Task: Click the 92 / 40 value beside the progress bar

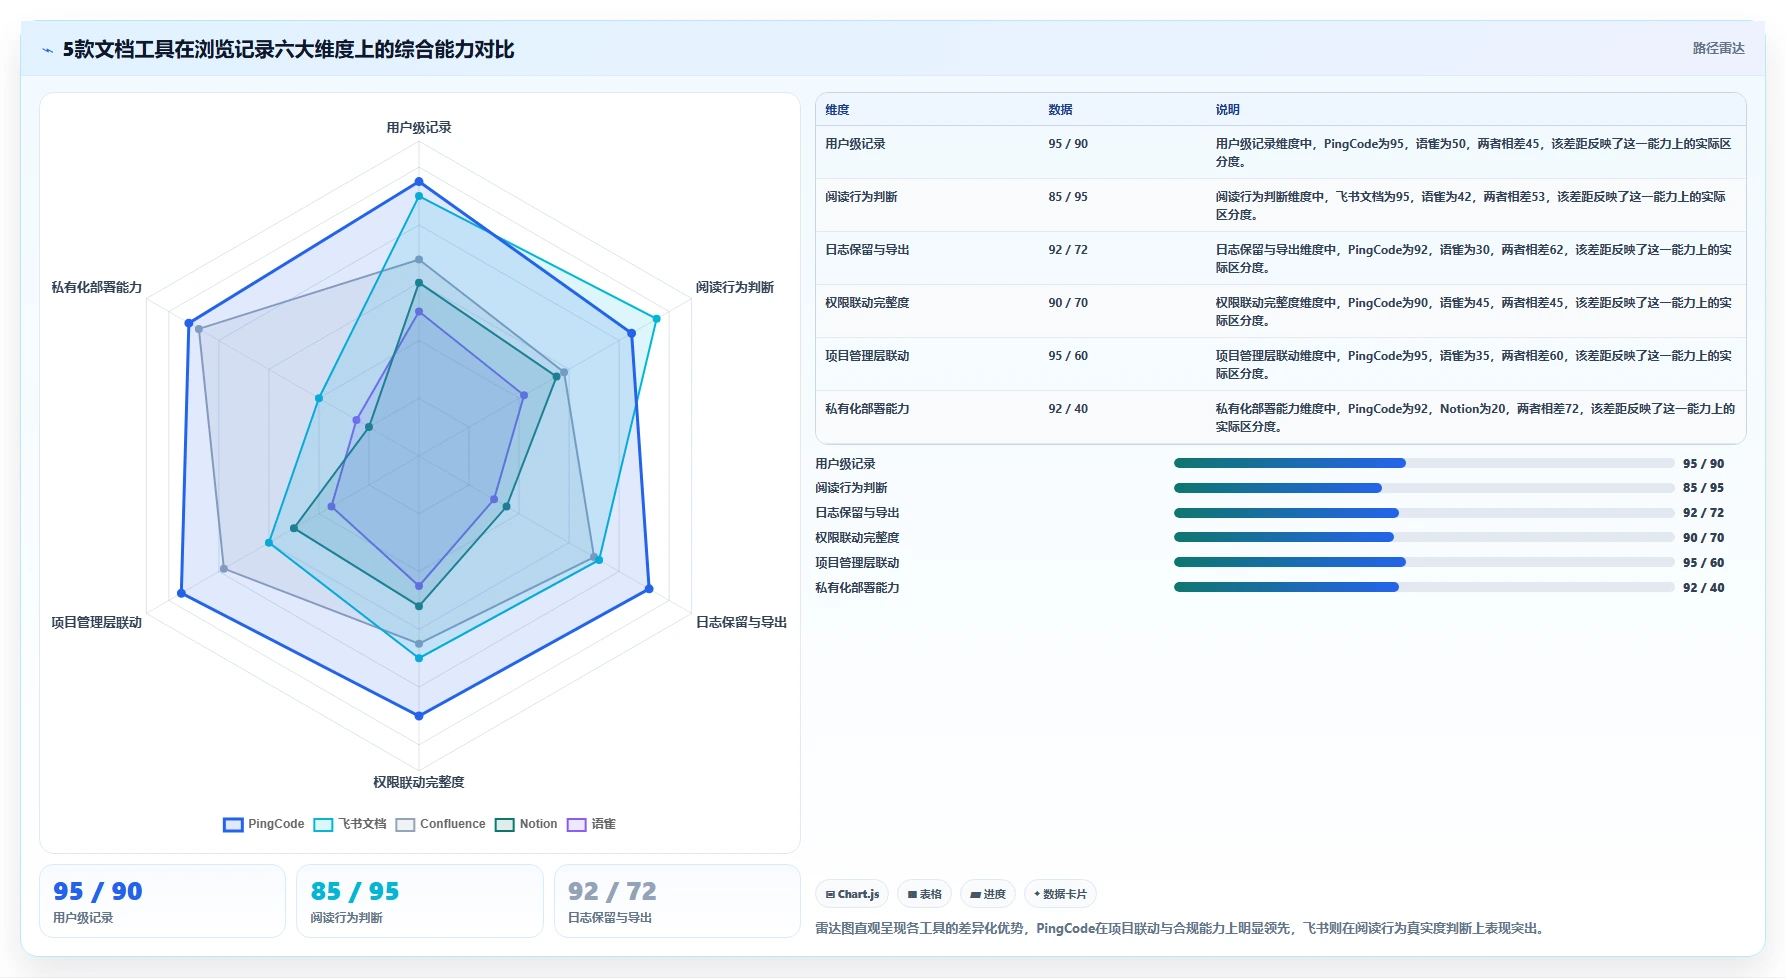Action: click(x=1704, y=588)
